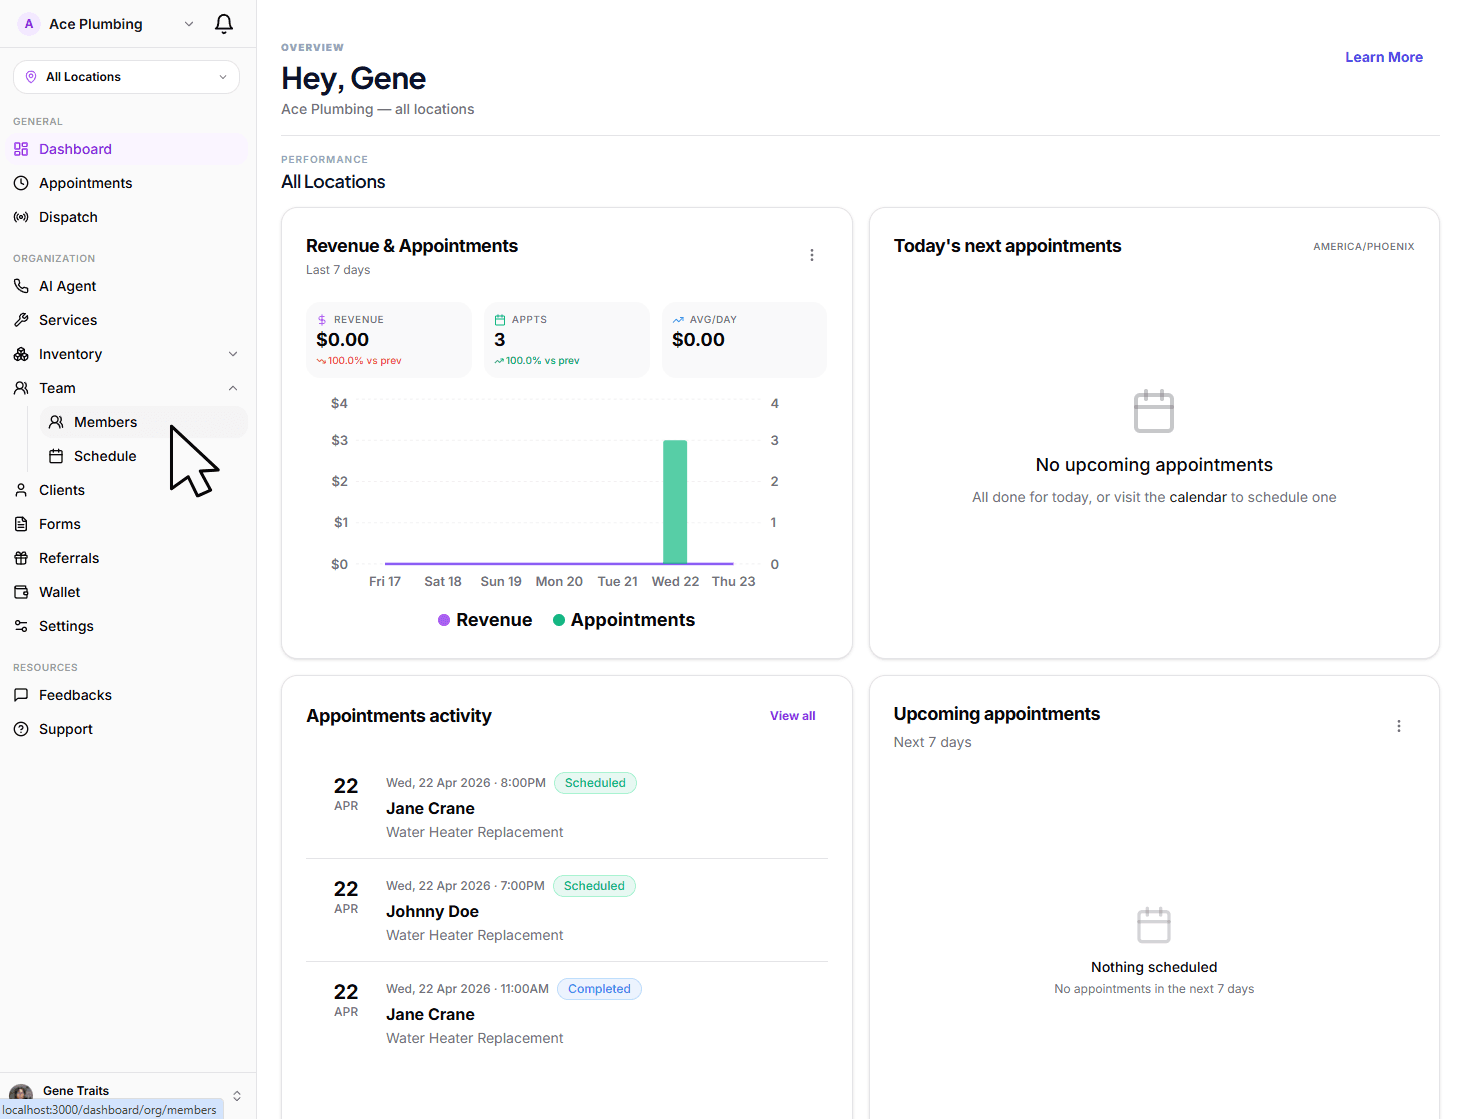The width and height of the screenshot is (1463, 1119).
Task: Click the notification bell icon
Action: (x=224, y=24)
